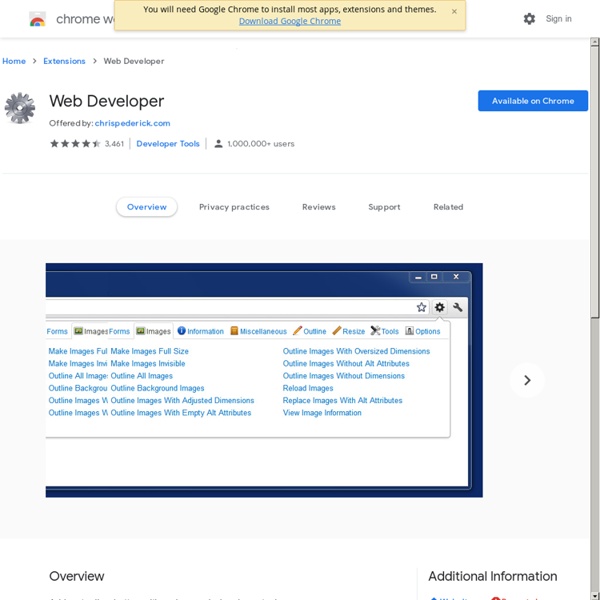Click the Options icon in screenshot

(x=409, y=331)
